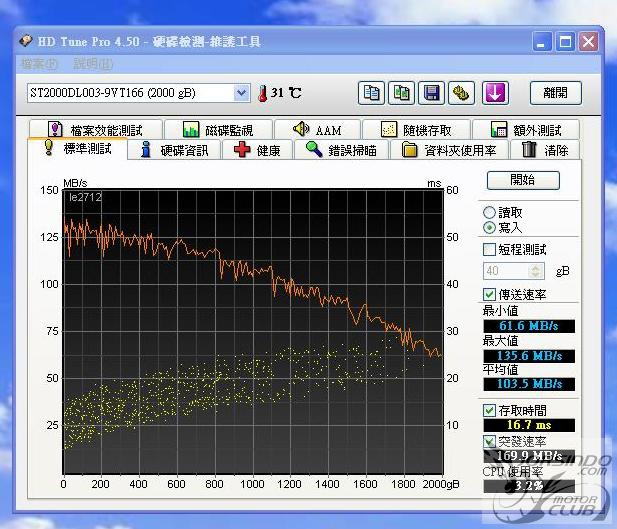Click the copy text to clipboard icon

(371, 93)
